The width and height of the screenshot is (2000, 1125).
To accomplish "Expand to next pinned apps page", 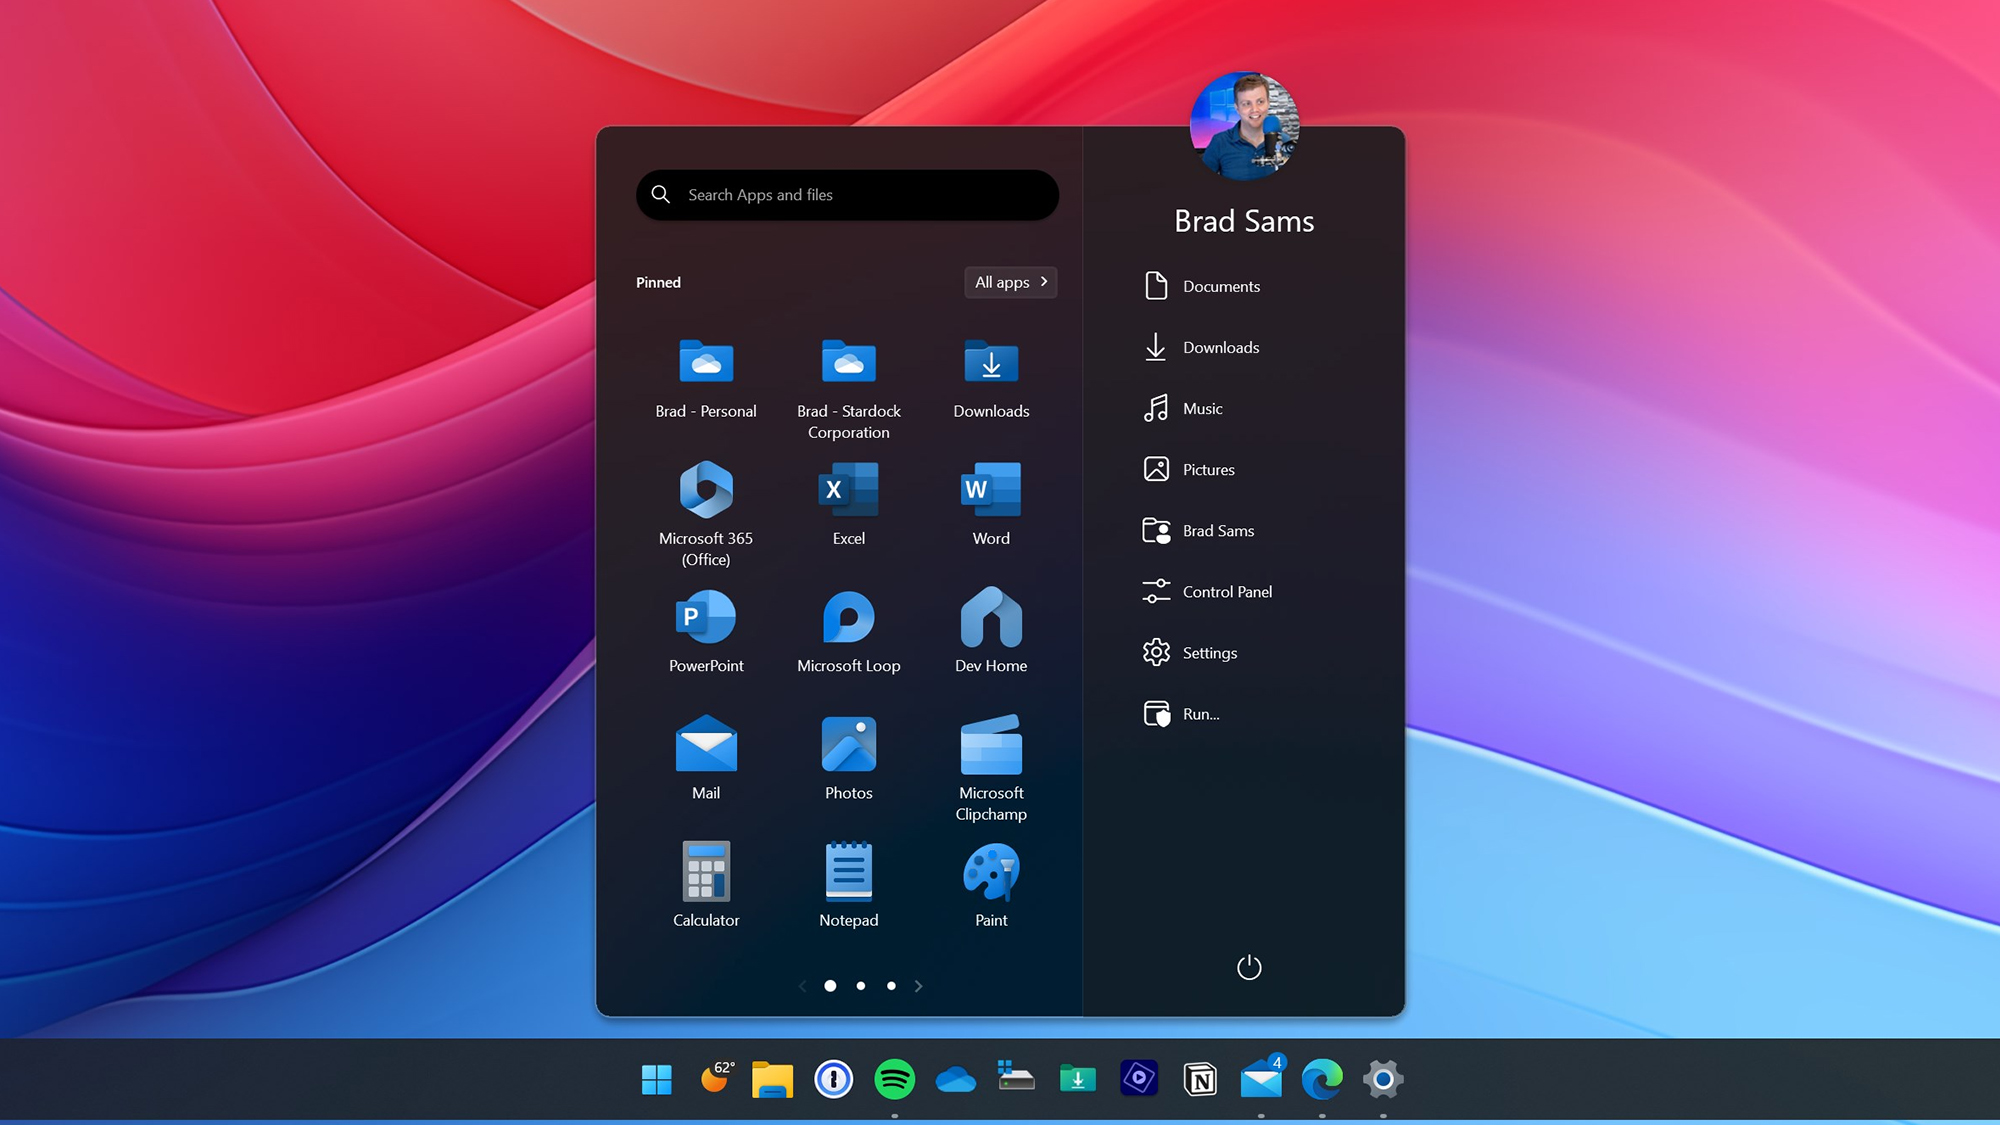I will point(918,985).
